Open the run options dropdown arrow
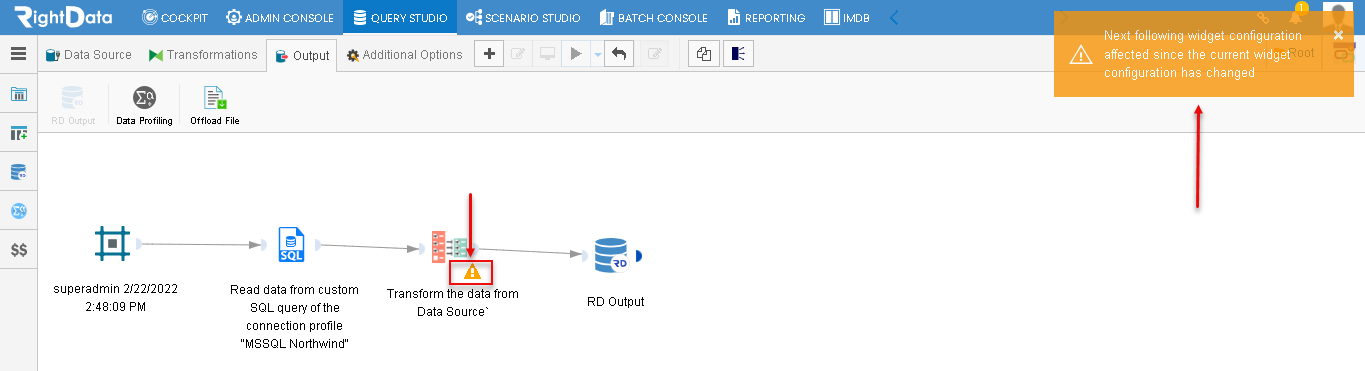Viewport: 1365px width, 371px height. (x=597, y=54)
